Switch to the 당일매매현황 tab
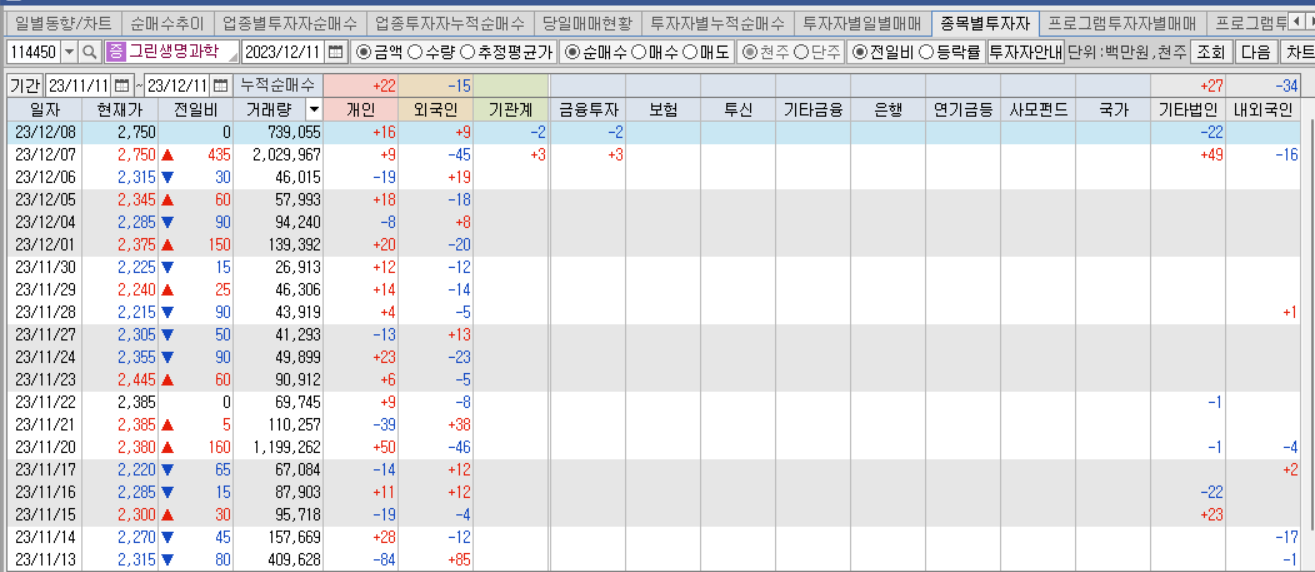The width and height of the screenshot is (1315, 572). click(x=587, y=22)
